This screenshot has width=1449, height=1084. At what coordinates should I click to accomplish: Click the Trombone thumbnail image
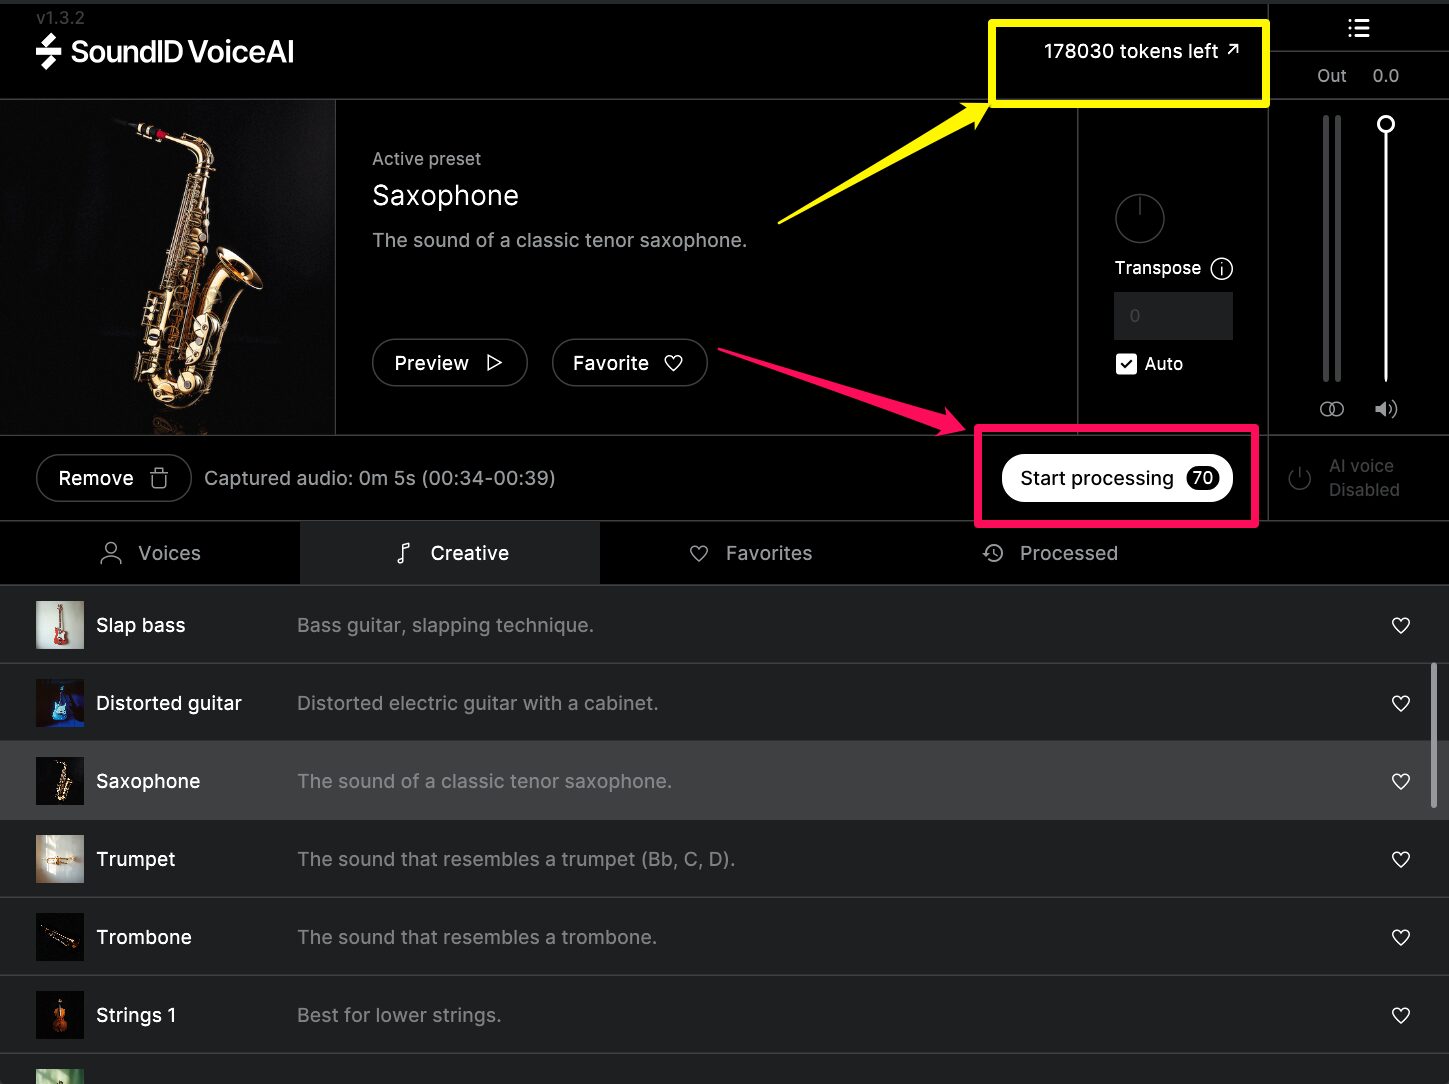click(60, 937)
